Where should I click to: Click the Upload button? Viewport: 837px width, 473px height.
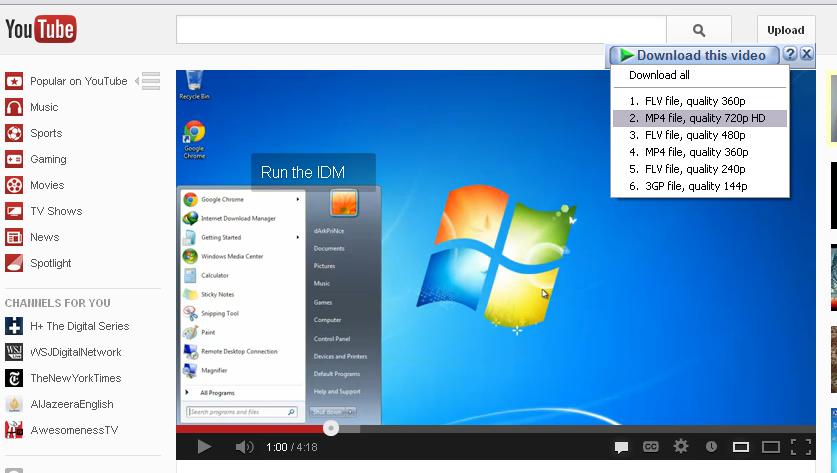[786, 30]
